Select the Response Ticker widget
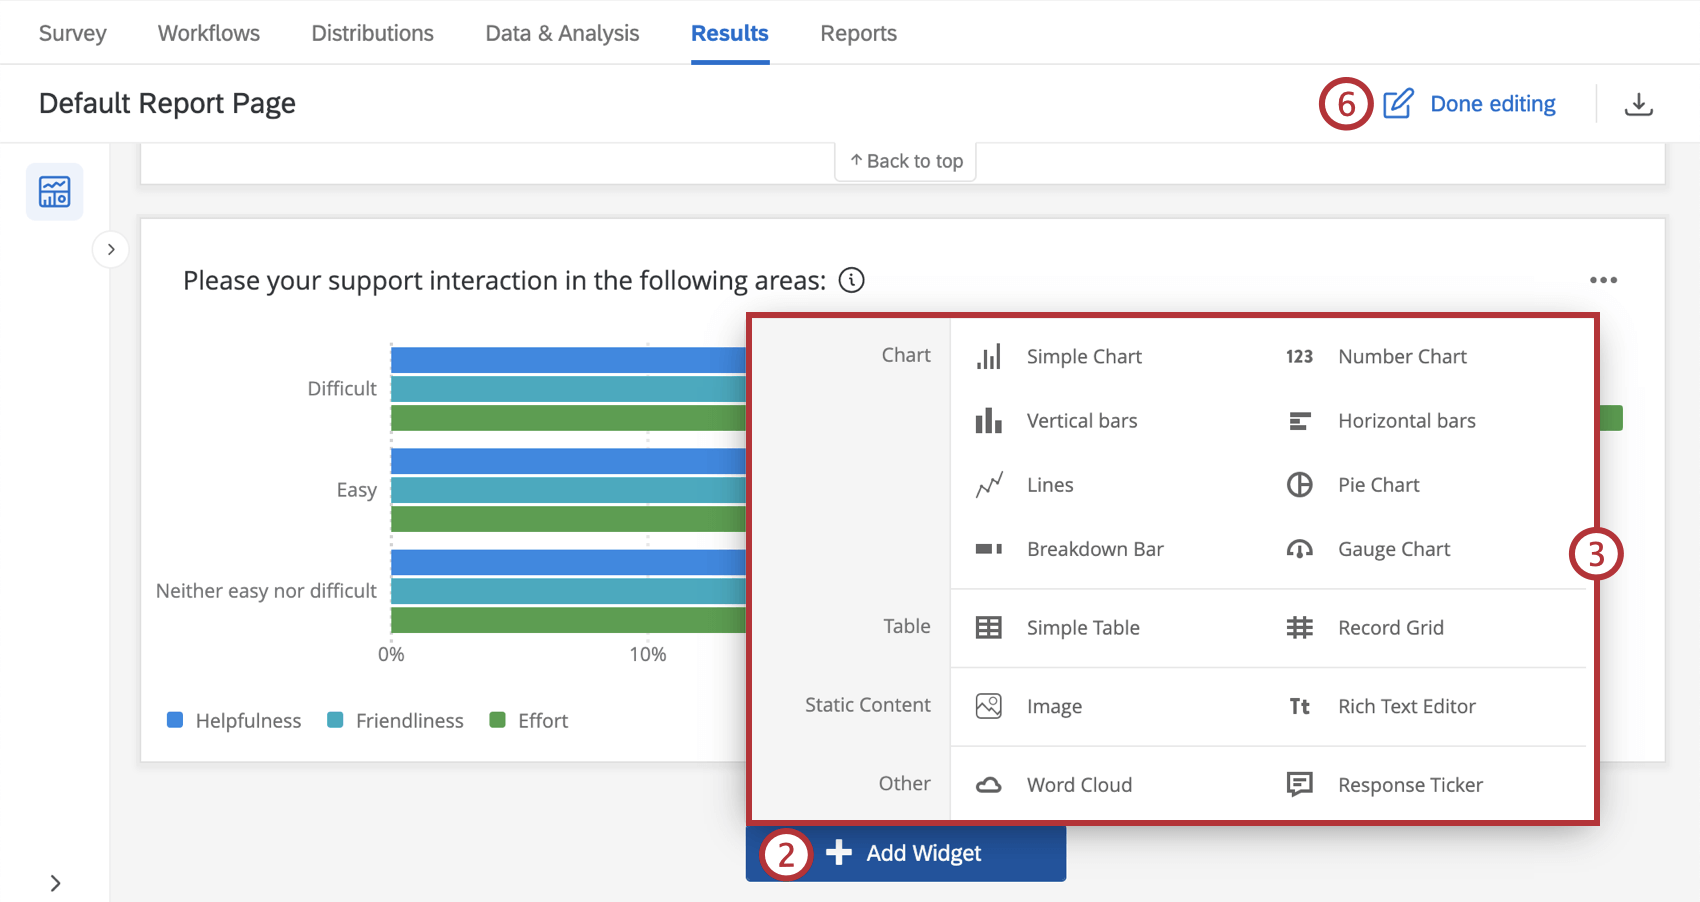This screenshot has height=902, width=1700. (x=1410, y=784)
